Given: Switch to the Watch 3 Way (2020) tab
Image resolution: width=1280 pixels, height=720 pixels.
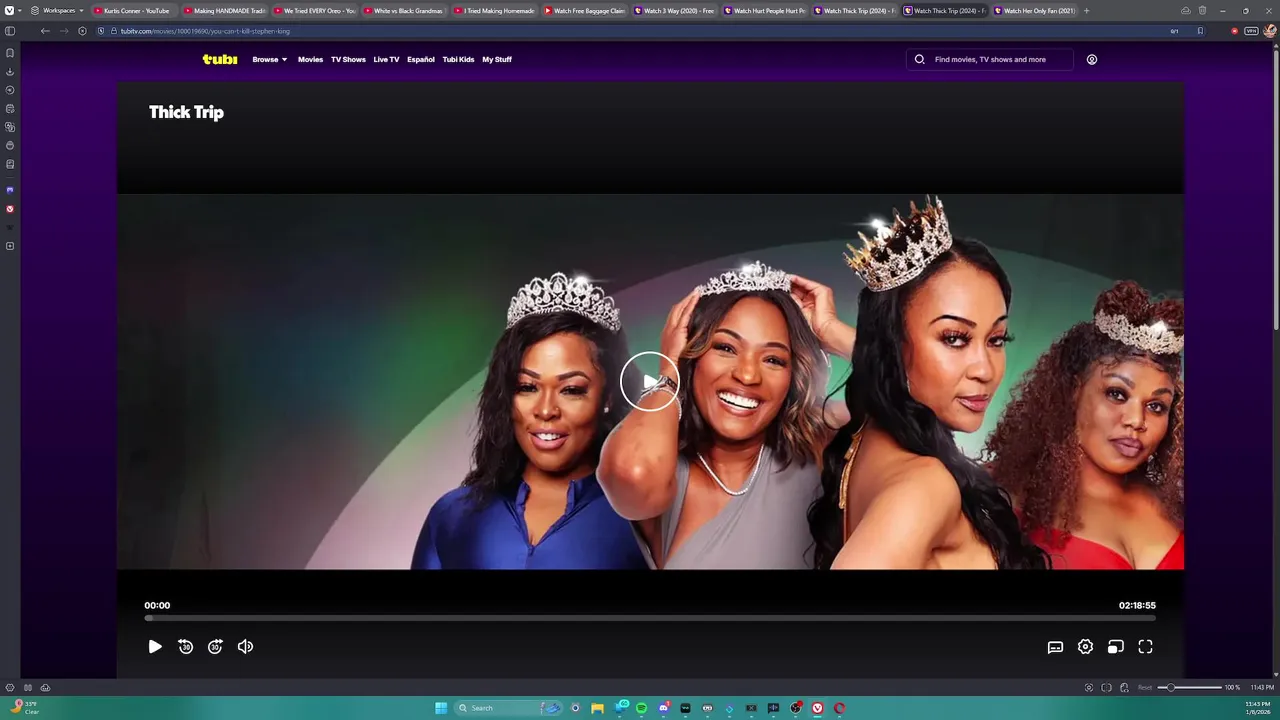Looking at the screenshot, I should (675, 10).
